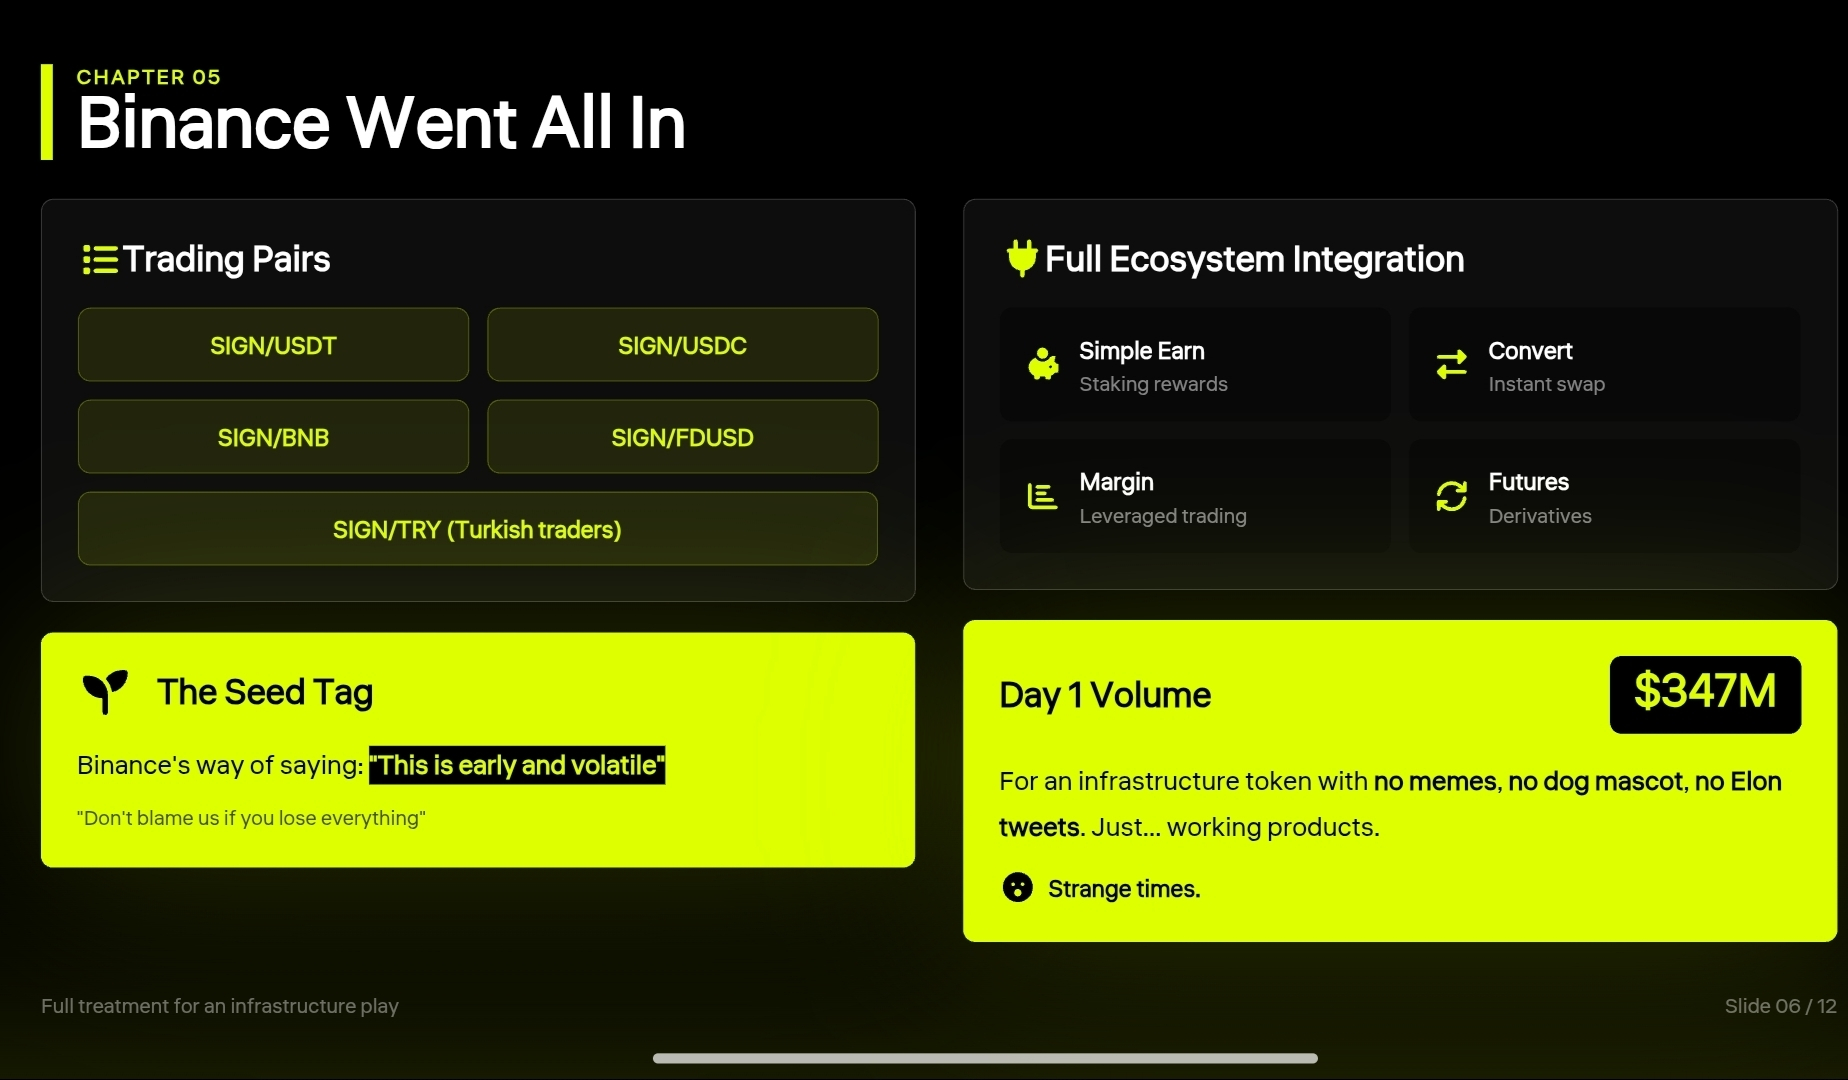Select the SIGN/USDT trading pair

point(273,345)
